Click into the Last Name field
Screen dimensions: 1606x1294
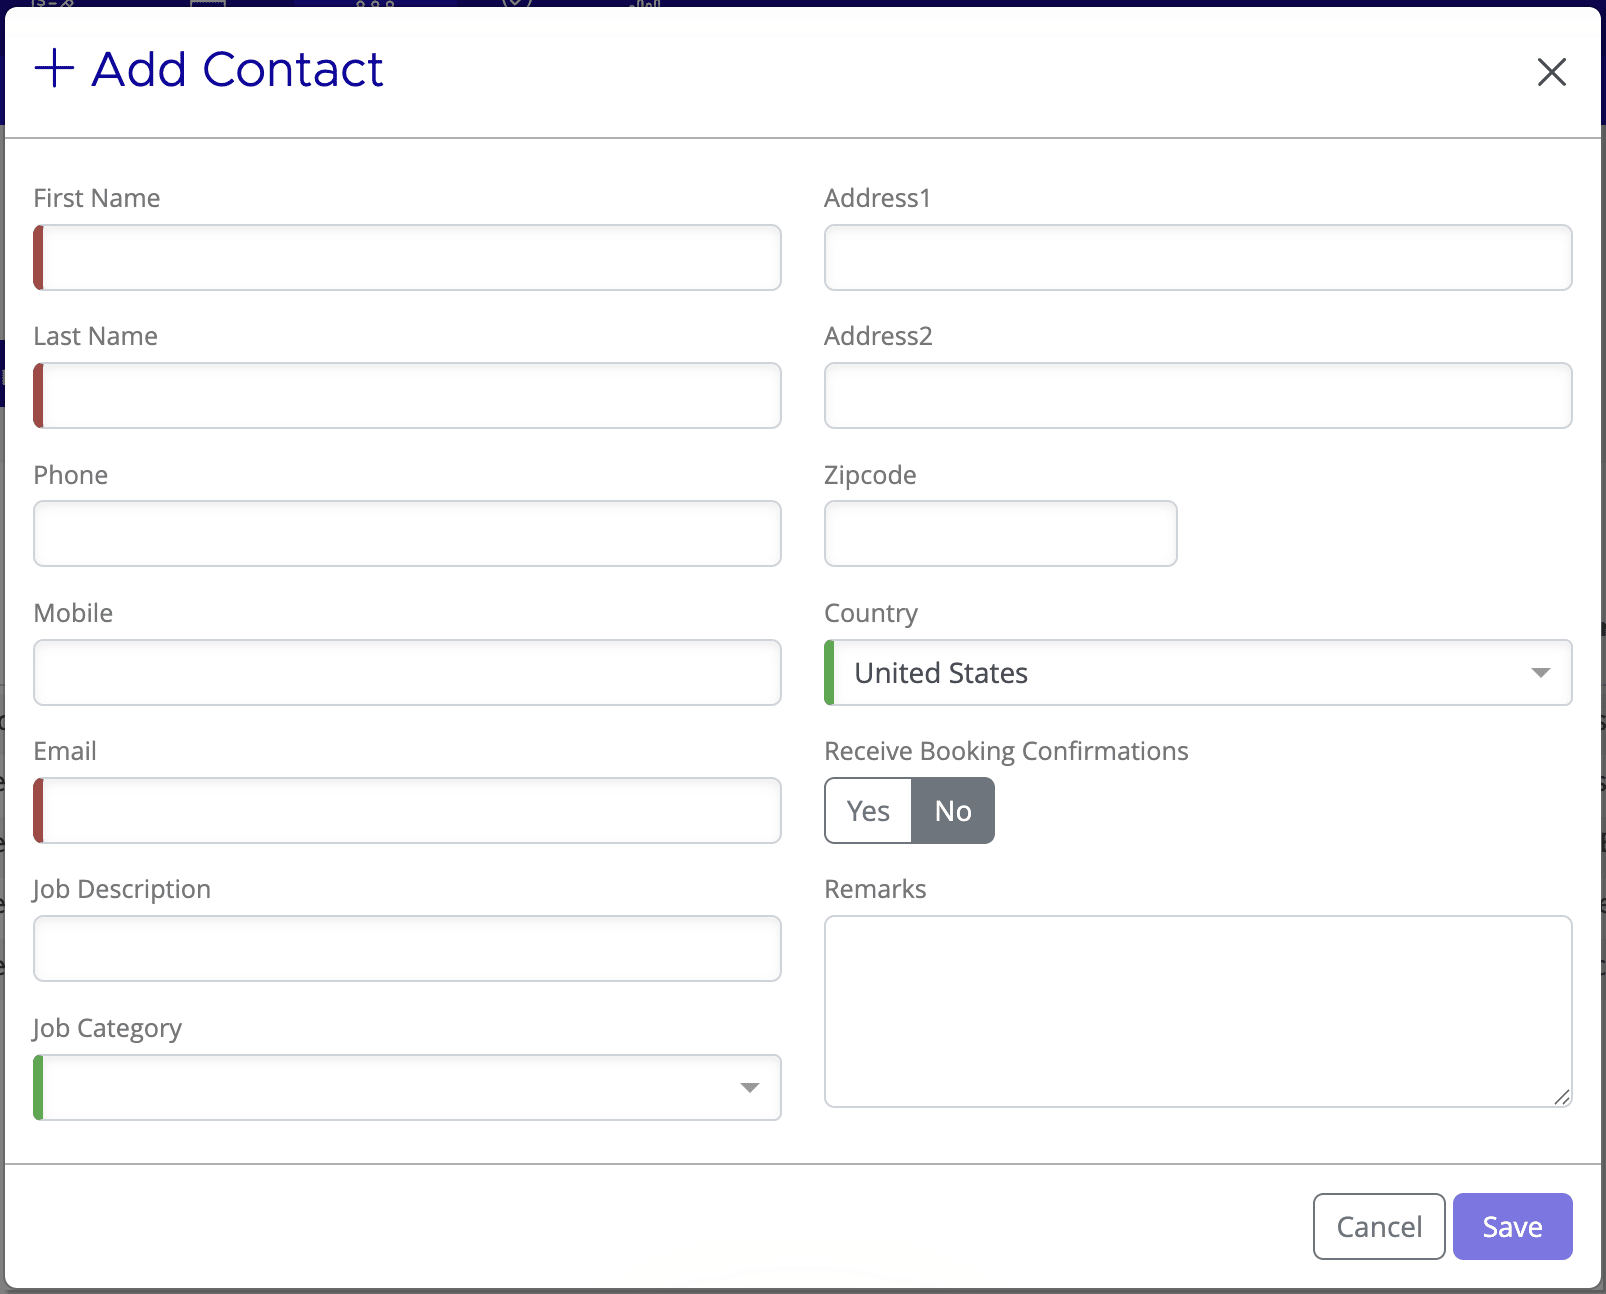406,395
